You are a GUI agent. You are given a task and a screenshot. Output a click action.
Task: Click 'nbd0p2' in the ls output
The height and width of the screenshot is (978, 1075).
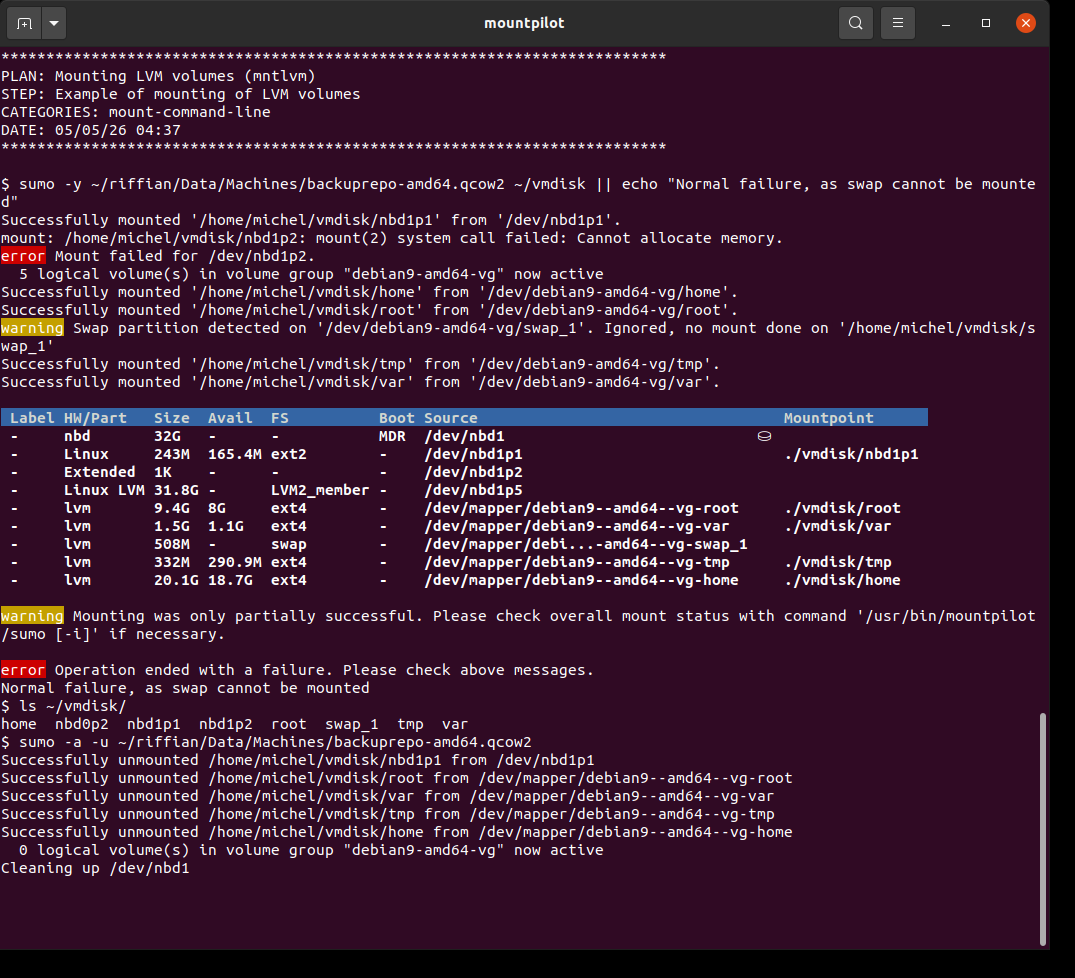tap(82, 724)
